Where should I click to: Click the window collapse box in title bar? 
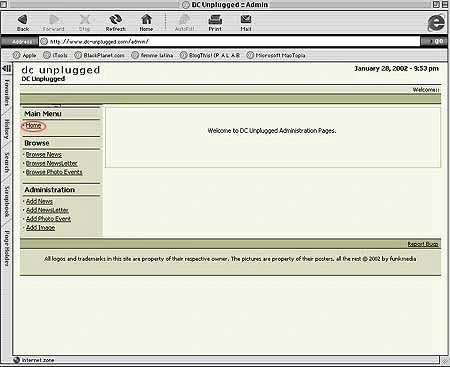[445, 4]
